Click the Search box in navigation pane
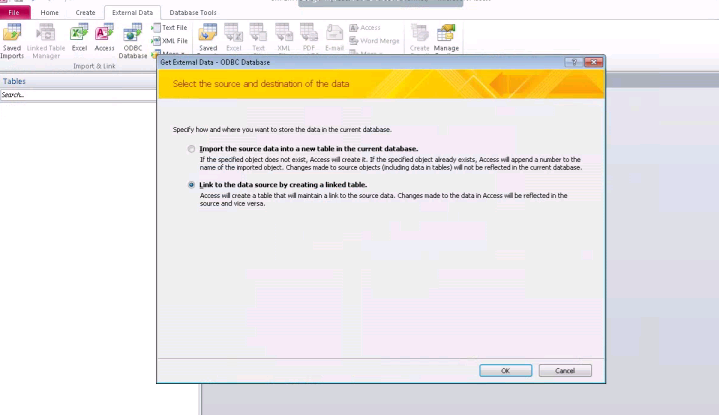This screenshot has width=719, height=415. click(75, 95)
